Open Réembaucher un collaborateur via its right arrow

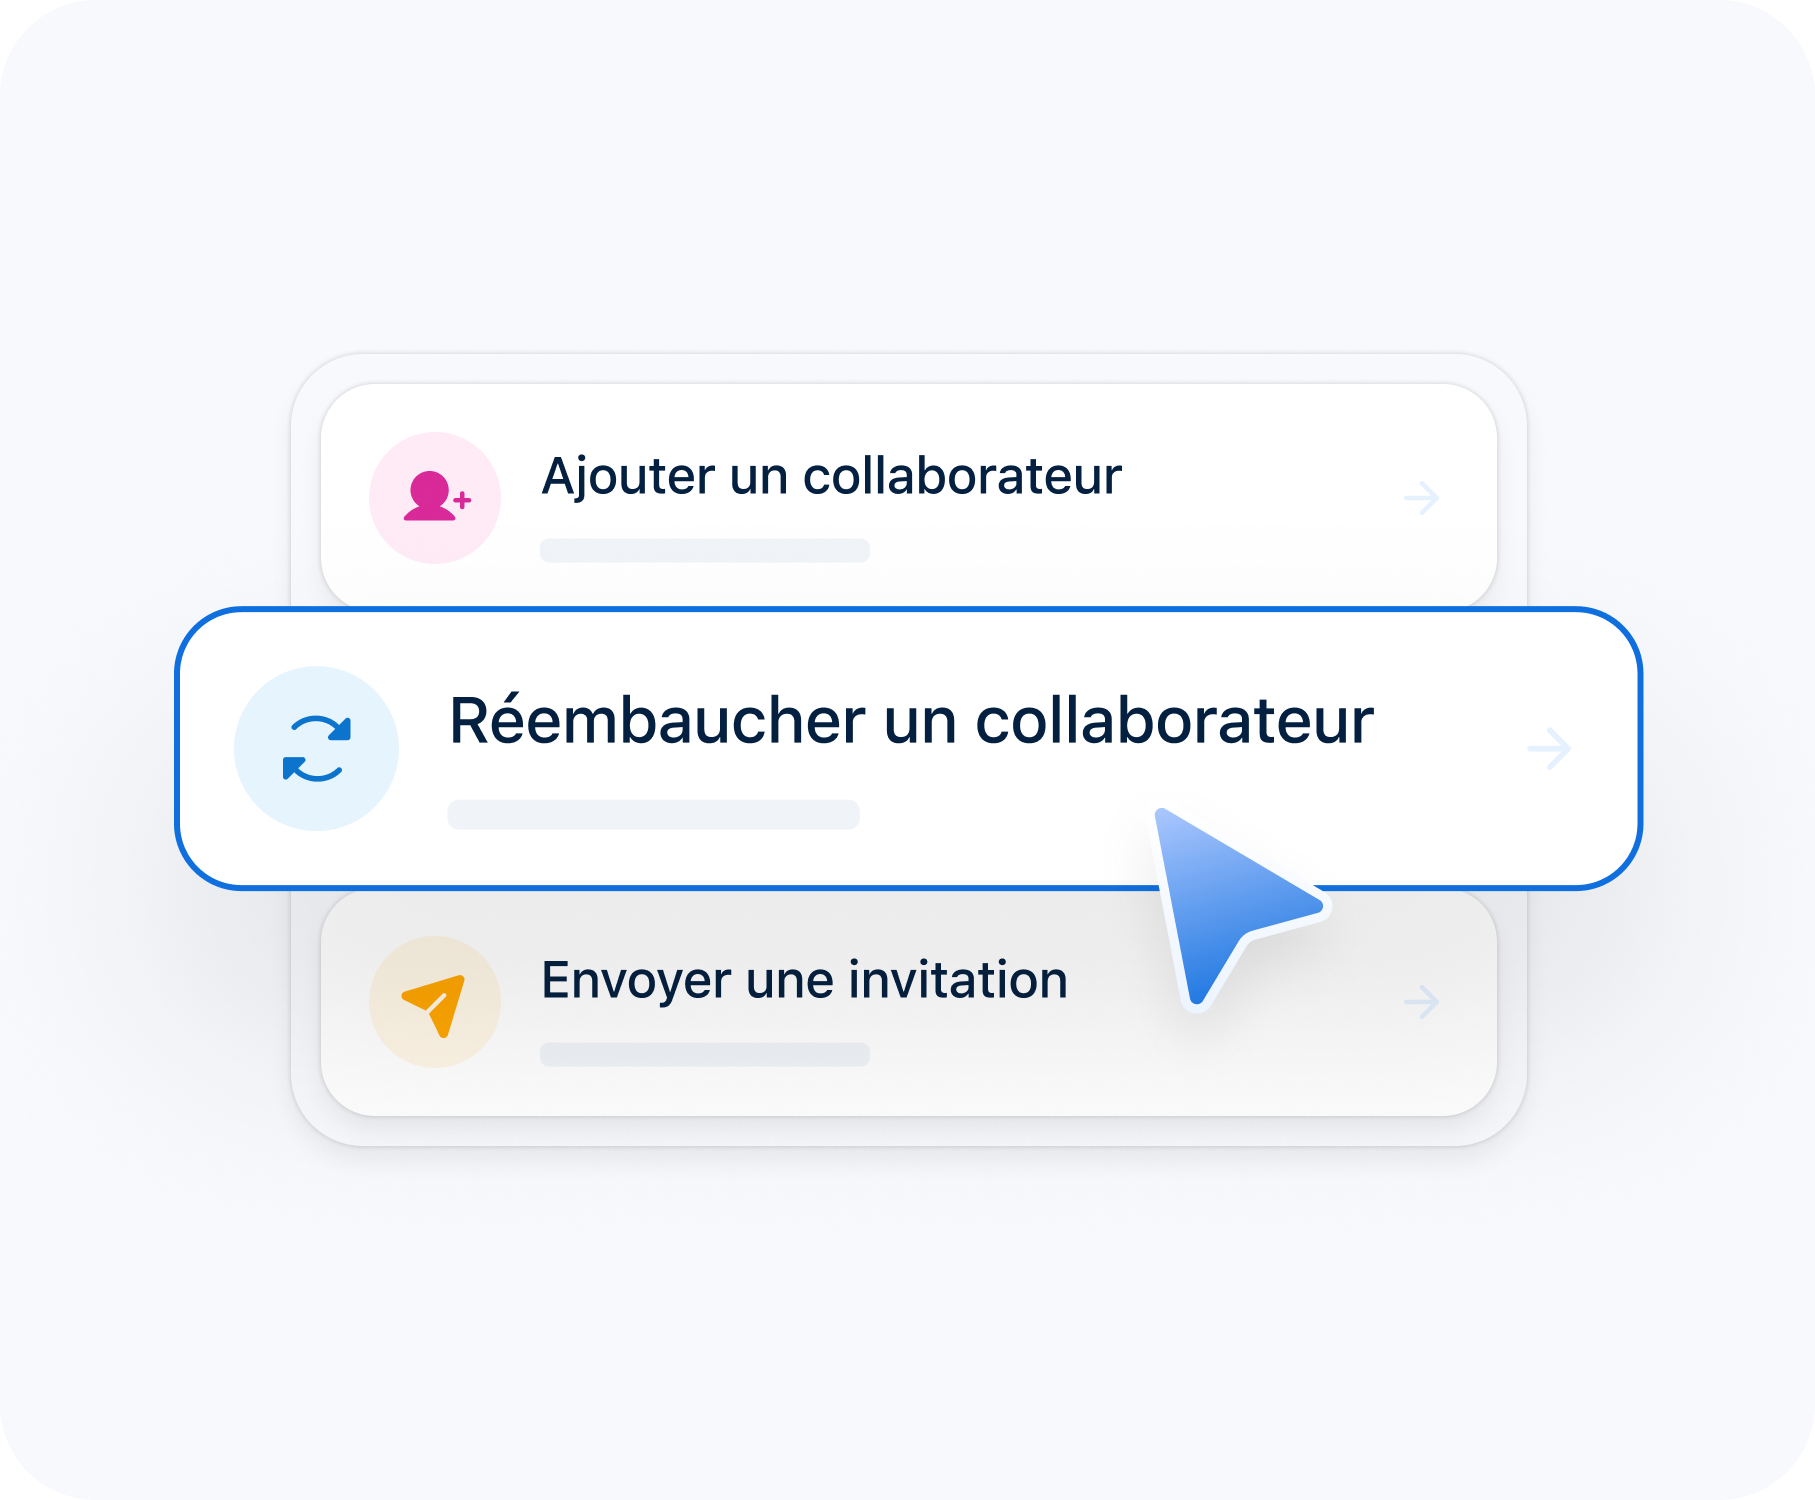(1549, 748)
